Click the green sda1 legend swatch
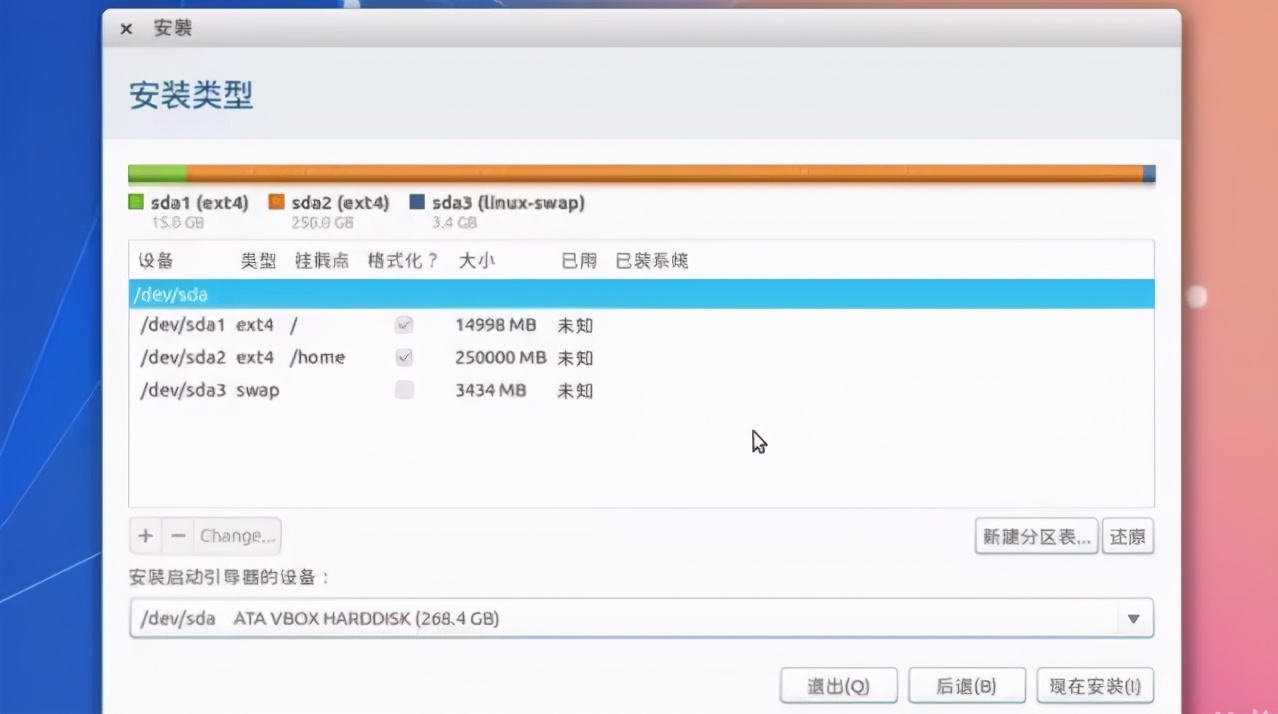The height and width of the screenshot is (714, 1278). coord(136,202)
